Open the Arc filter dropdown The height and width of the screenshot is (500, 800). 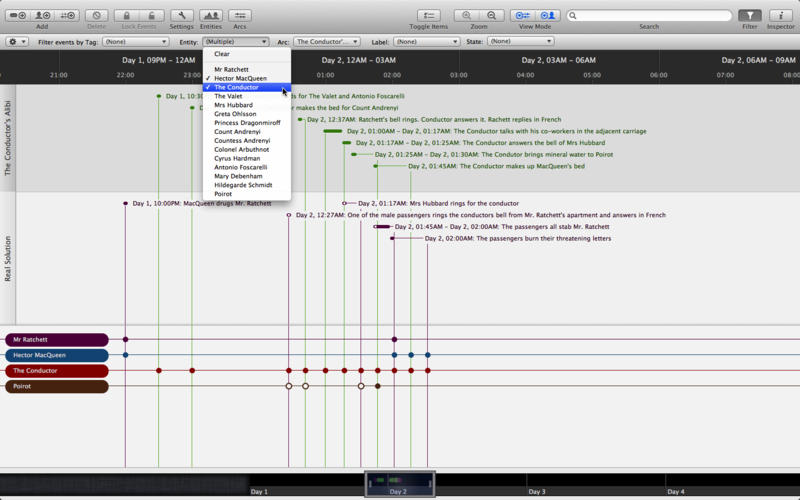coord(326,42)
